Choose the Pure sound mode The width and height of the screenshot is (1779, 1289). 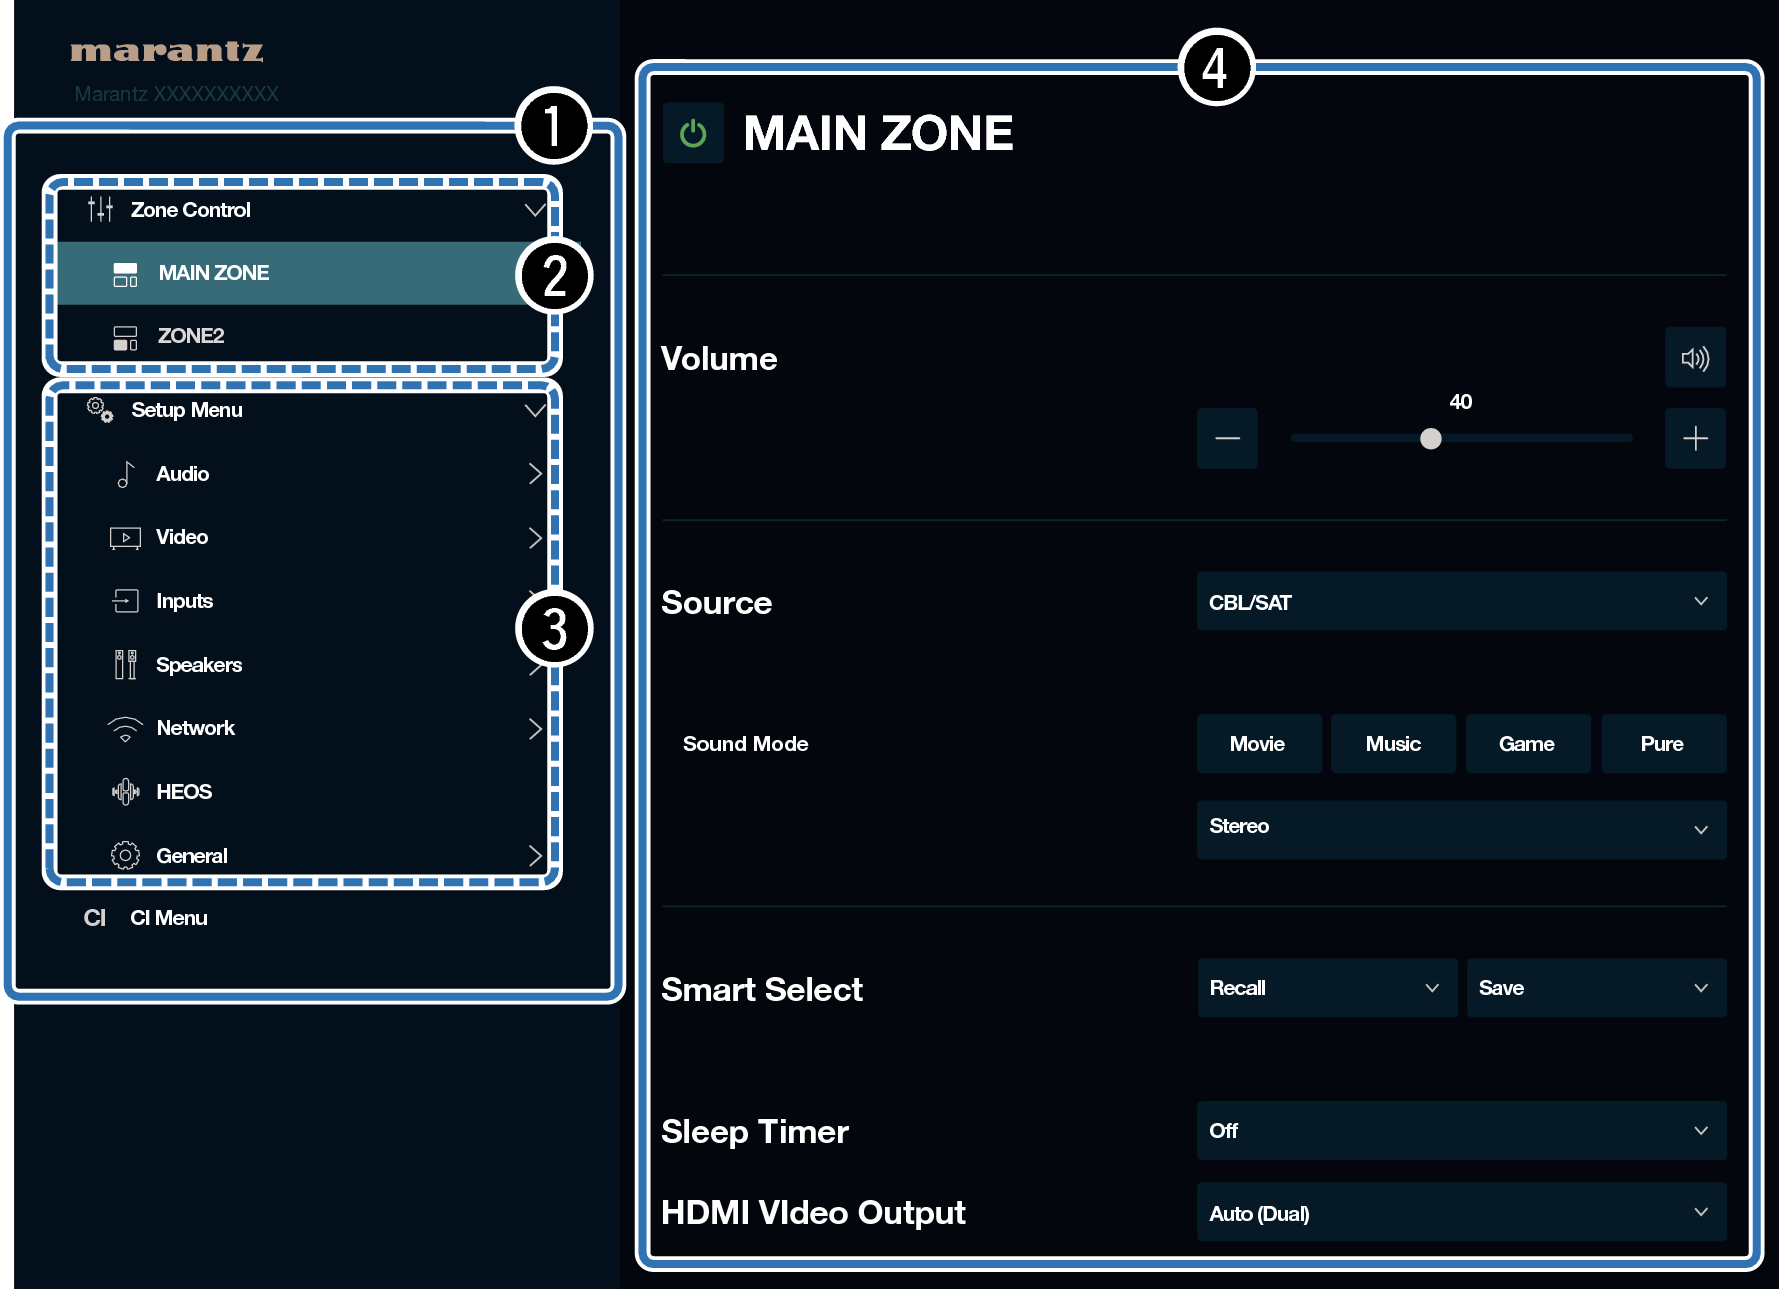click(1662, 744)
